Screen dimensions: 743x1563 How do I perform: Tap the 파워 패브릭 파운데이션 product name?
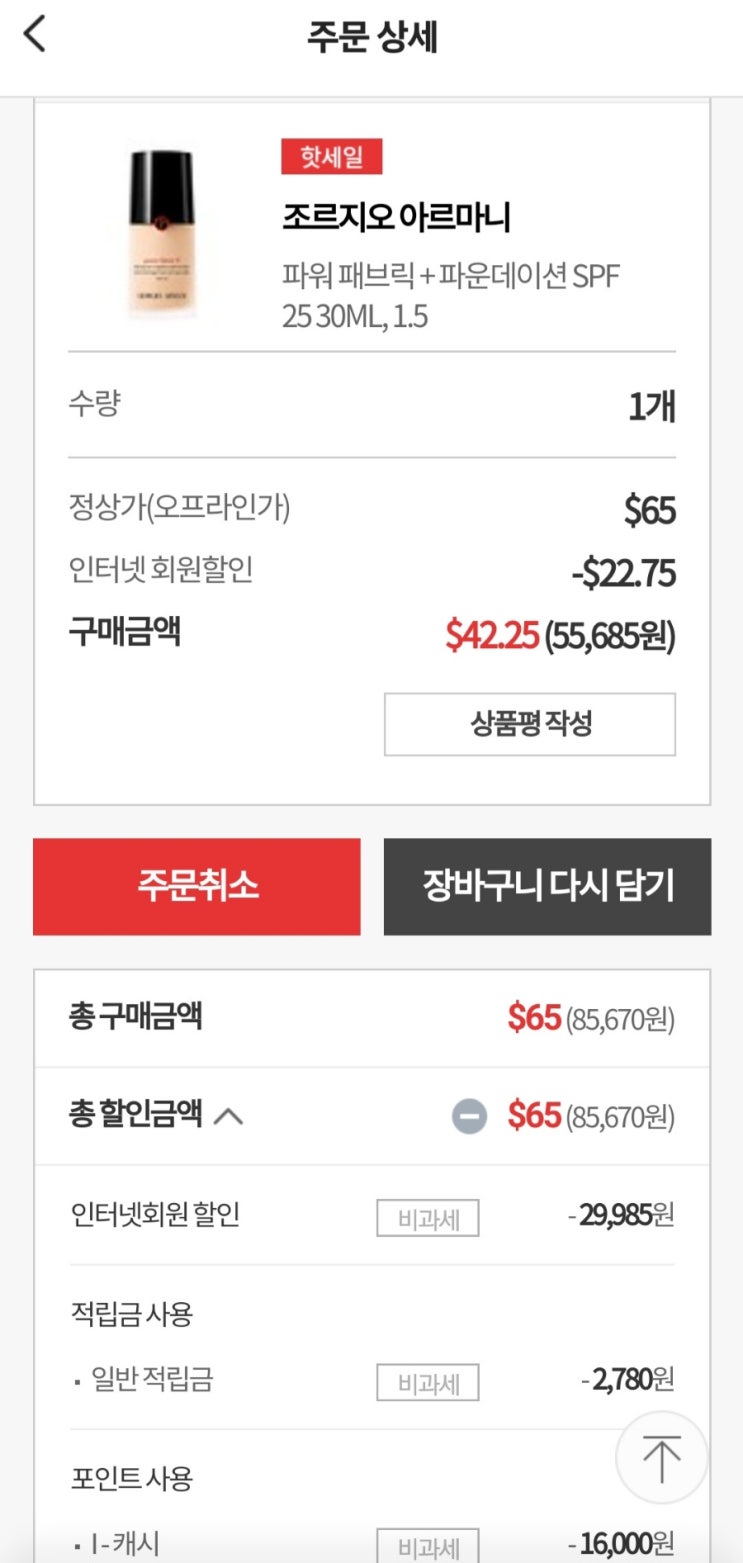pyautogui.click(x=450, y=295)
